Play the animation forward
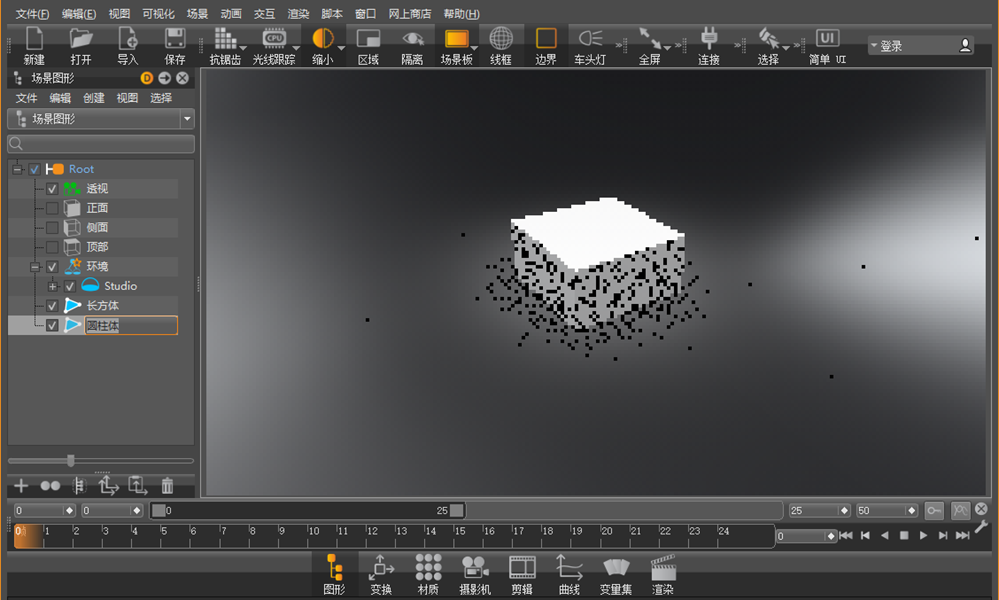999x600 pixels. coord(923,536)
